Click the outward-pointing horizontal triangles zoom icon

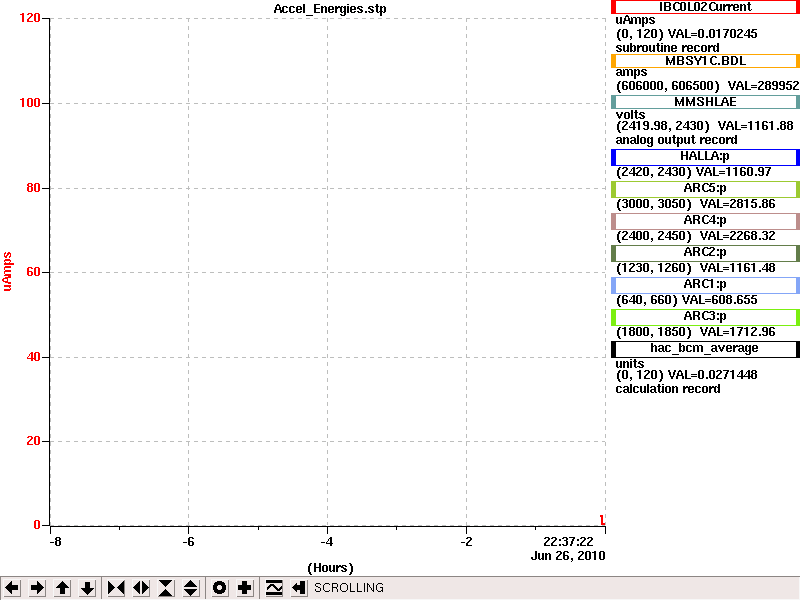click(141, 588)
